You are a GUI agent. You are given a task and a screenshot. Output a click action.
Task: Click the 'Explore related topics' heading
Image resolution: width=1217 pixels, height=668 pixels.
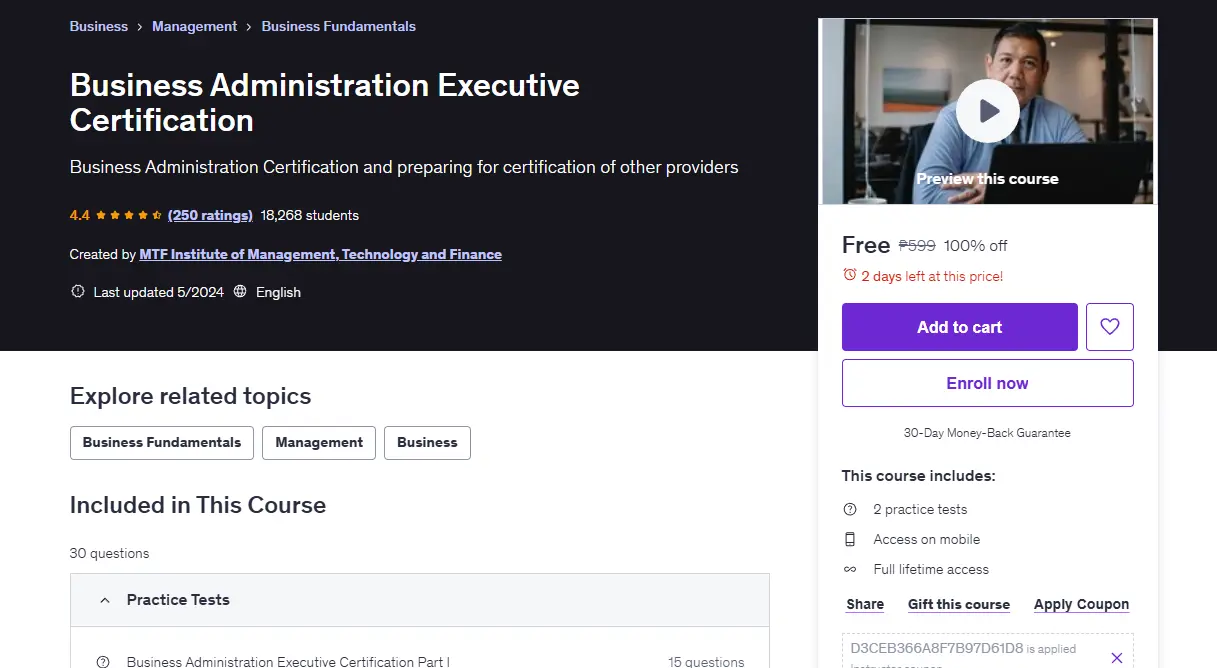191,396
